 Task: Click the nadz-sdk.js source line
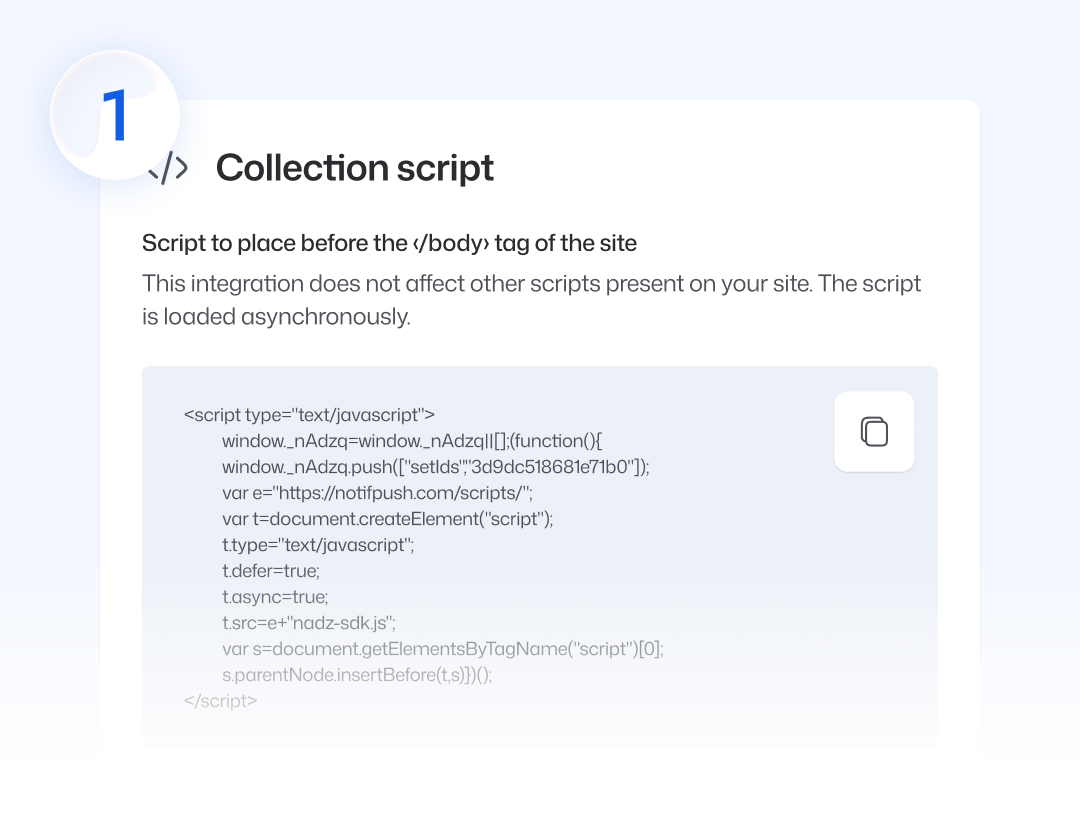coord(309,623)
